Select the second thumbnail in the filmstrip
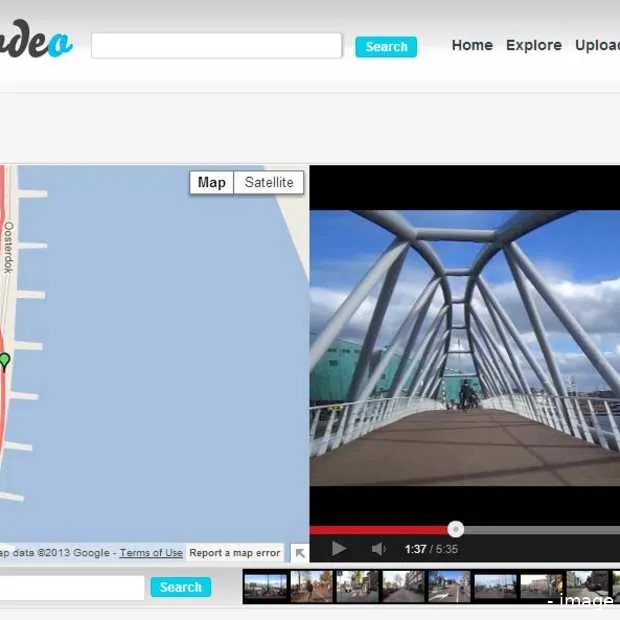Screen dimensions: 620x620 [x=311, y=586]
